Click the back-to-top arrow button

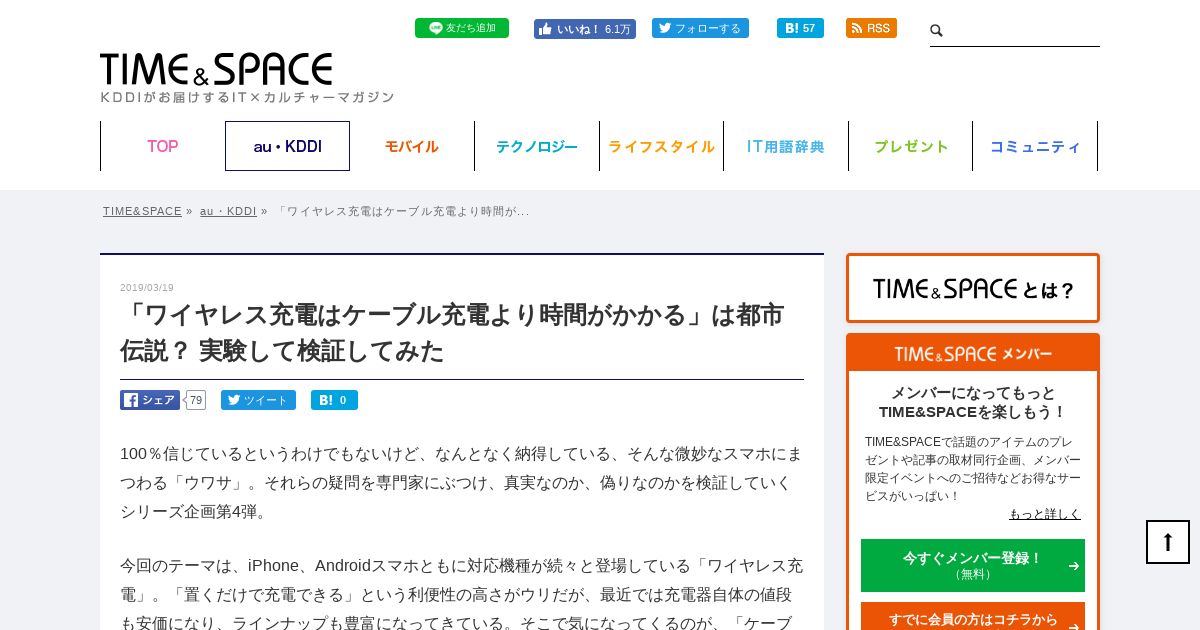[1168, 542]
